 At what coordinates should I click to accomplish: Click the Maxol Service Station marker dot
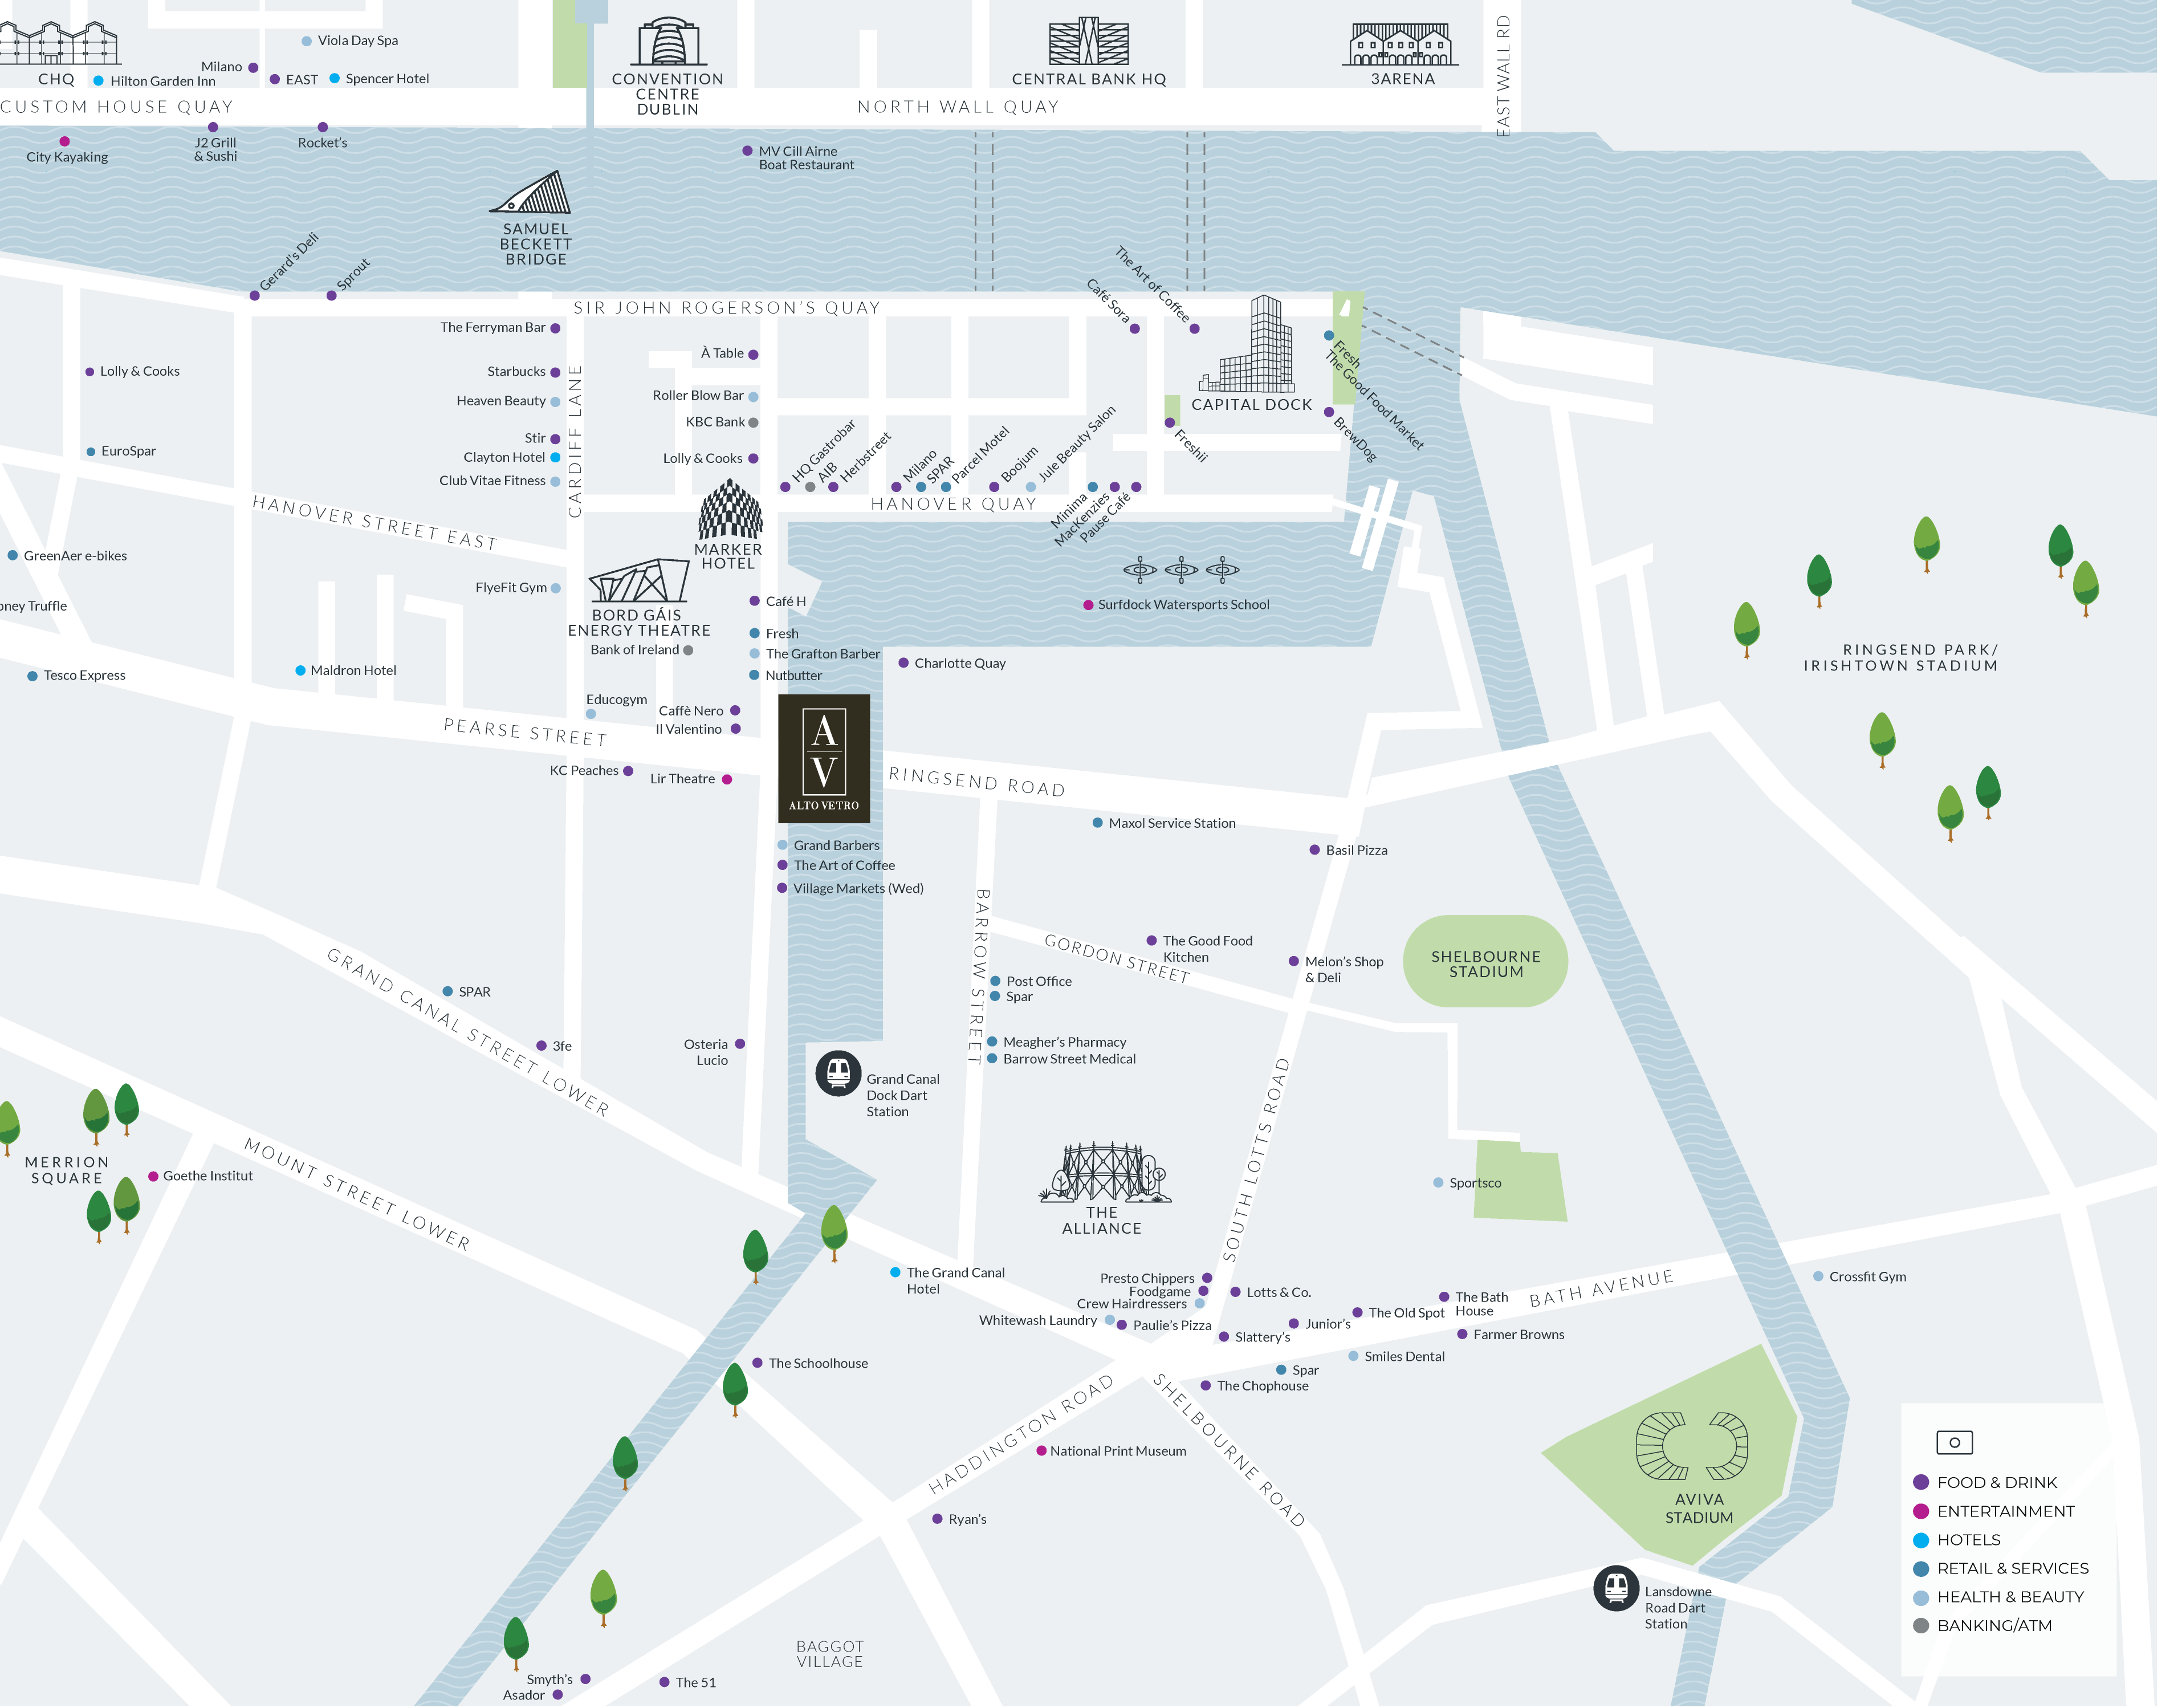point(1110,832)
